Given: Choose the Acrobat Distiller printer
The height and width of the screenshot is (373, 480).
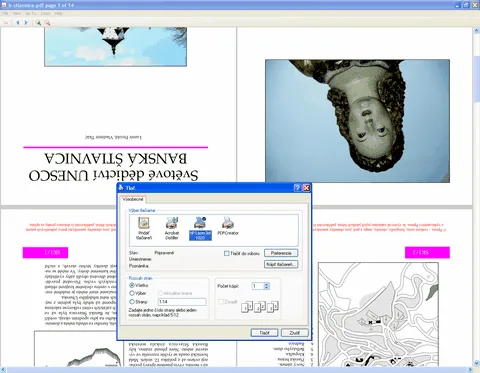Looking at the screenshot, I should point(172,228).
